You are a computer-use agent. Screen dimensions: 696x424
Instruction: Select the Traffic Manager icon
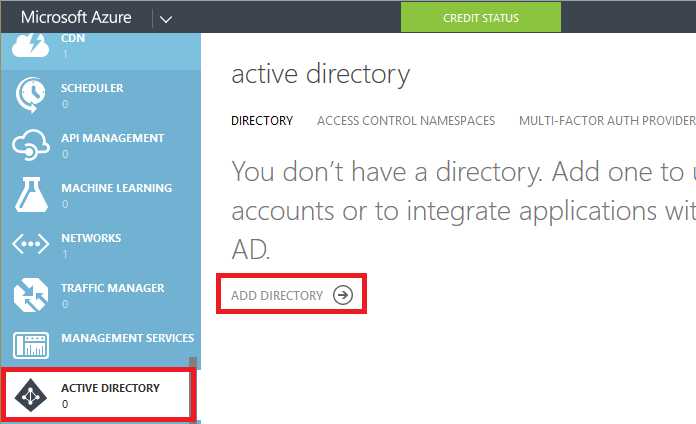pyautogui.click(x=31, y=295)
